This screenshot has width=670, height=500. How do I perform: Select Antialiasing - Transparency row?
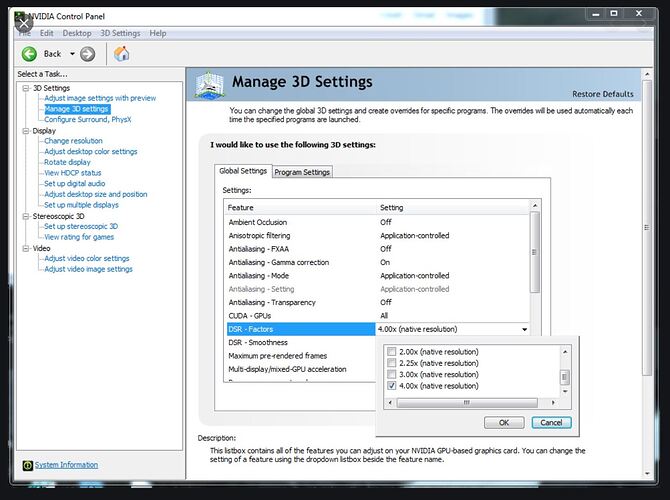tap(376, 302)
